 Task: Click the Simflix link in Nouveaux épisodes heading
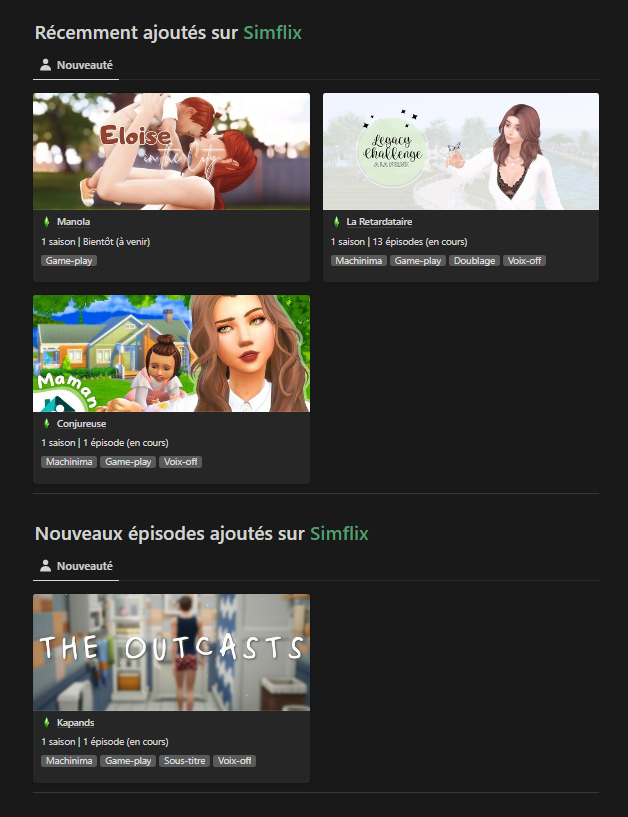(339, 534)
